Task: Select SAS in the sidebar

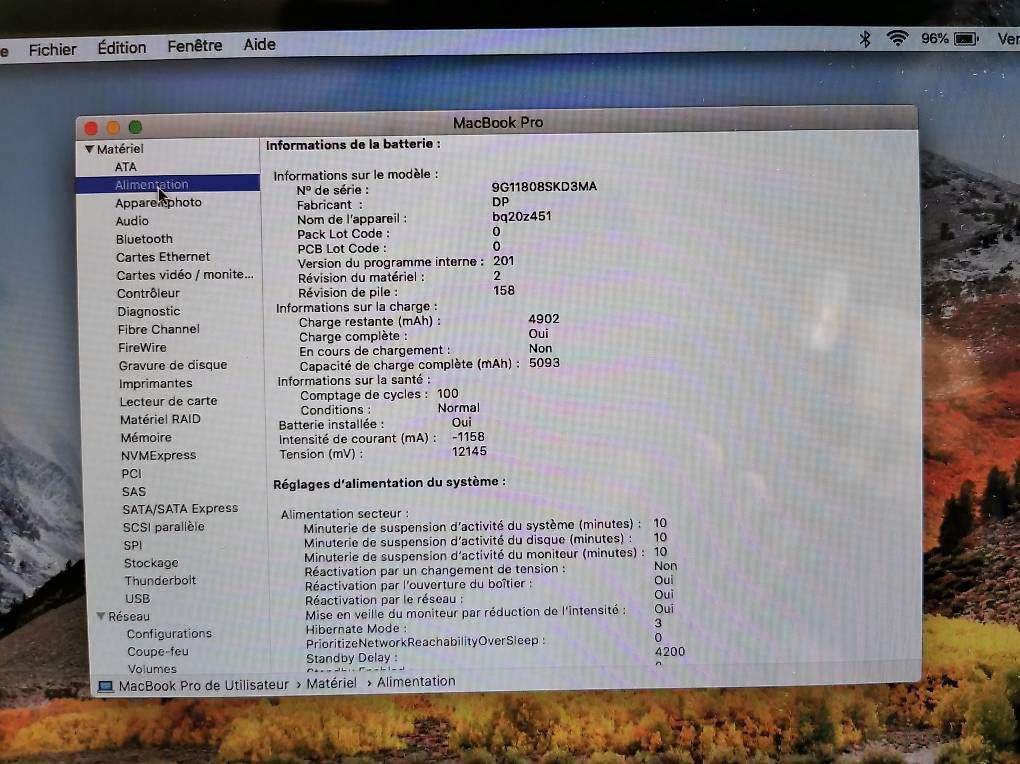Action: pos(134,491)
